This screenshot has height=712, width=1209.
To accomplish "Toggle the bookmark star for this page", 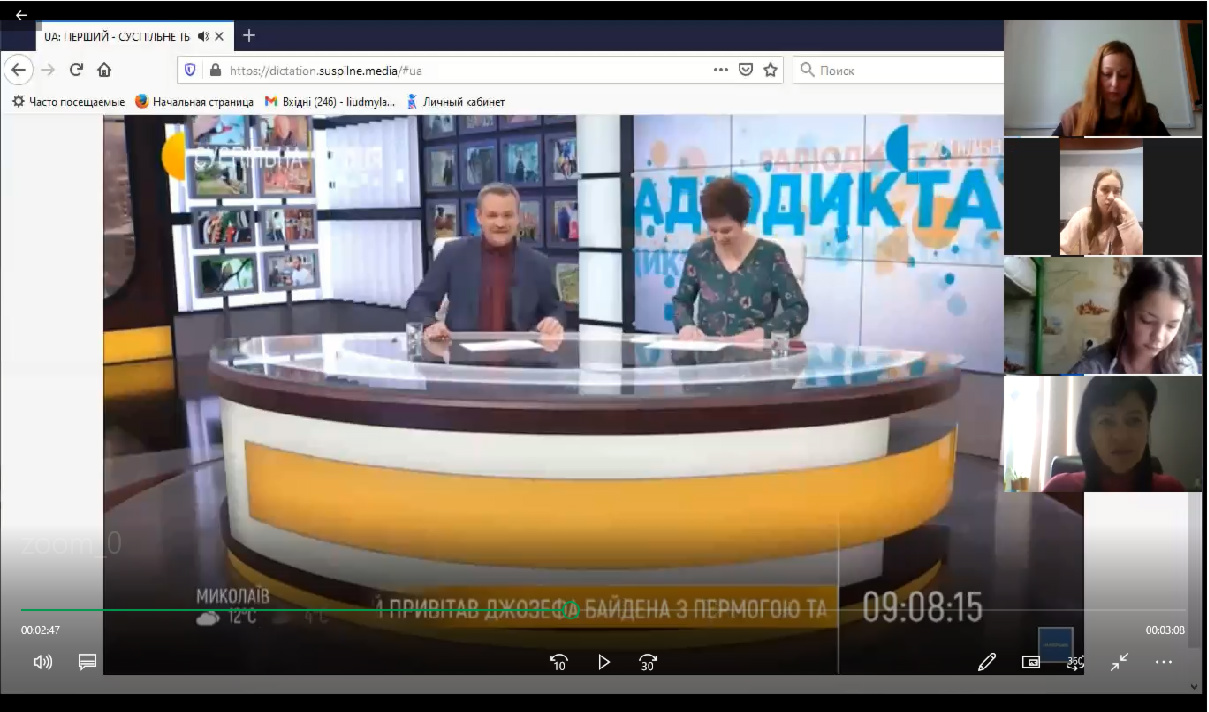I will pyautogui.click(x=771, y=70).
